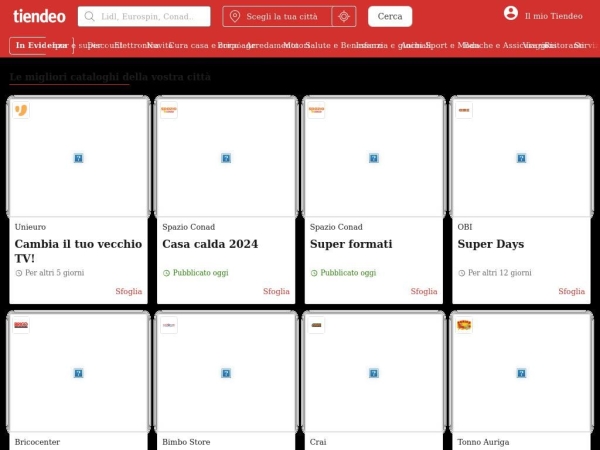Click the Cerca button
Screen dimensions: 600x450
click(390, 16)
